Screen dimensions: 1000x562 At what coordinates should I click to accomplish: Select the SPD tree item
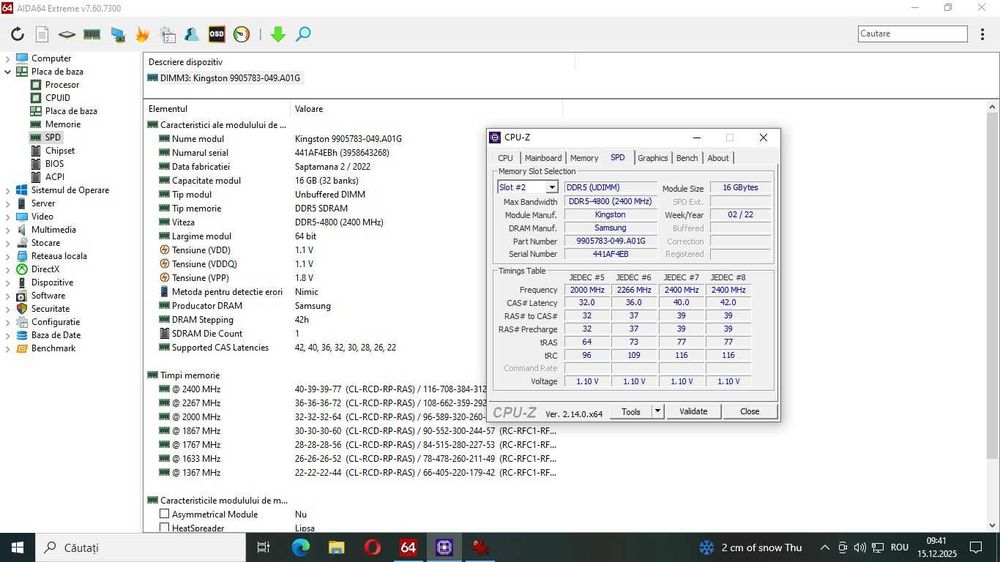[52, 137]
